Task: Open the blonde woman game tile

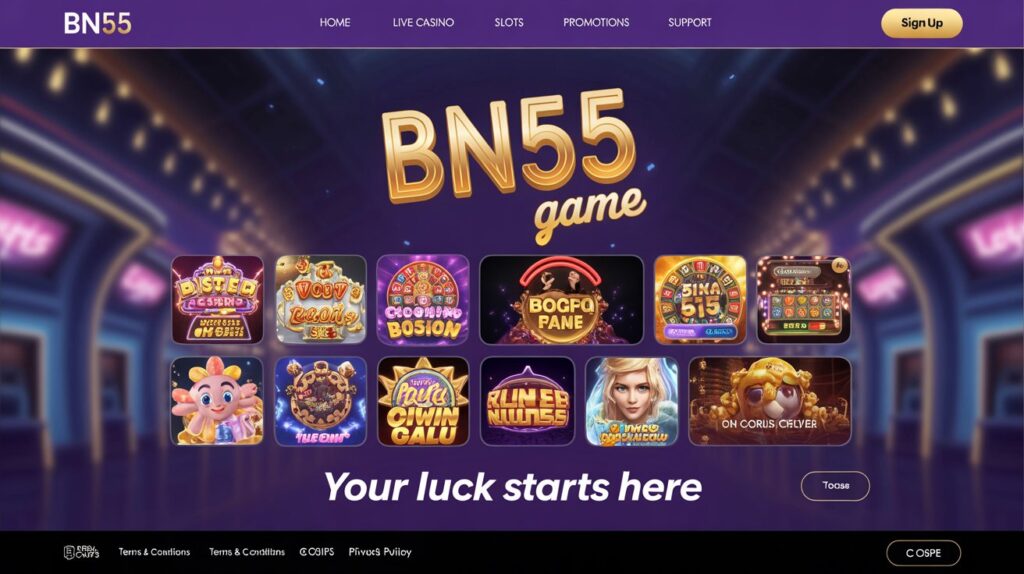Action: pyautogui.click(x=632, y=401)
